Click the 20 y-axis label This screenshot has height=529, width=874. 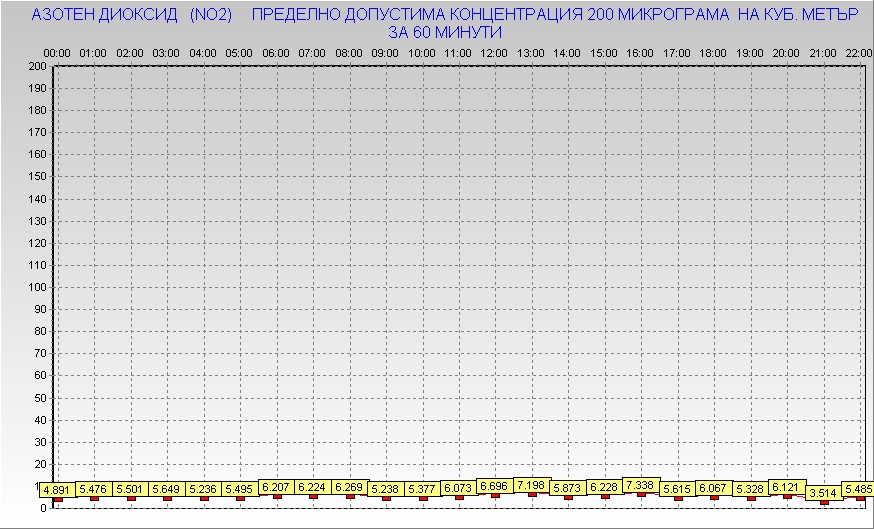pos(41,464)
